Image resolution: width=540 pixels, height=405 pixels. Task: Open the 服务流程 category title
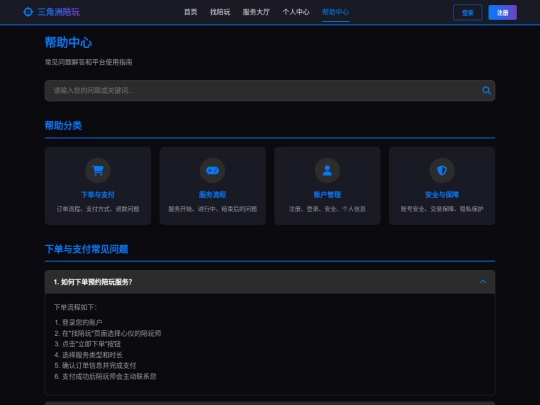(x=212, y=195)
